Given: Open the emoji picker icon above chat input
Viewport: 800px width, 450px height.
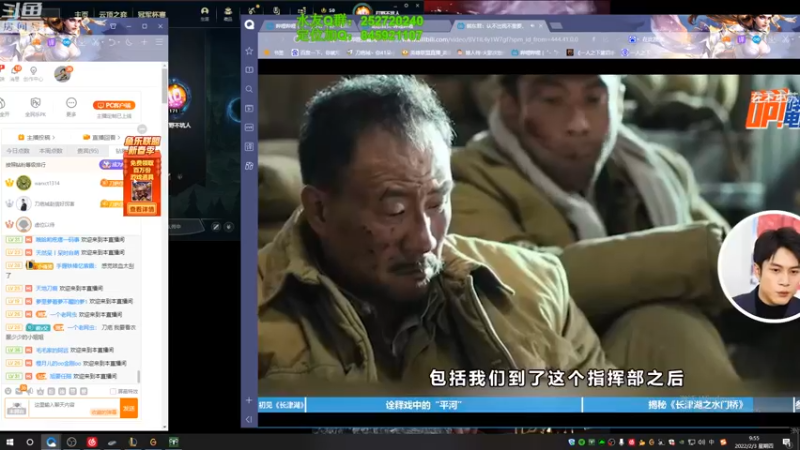Looking at the screenshot, I should click(x=8, y=391).
